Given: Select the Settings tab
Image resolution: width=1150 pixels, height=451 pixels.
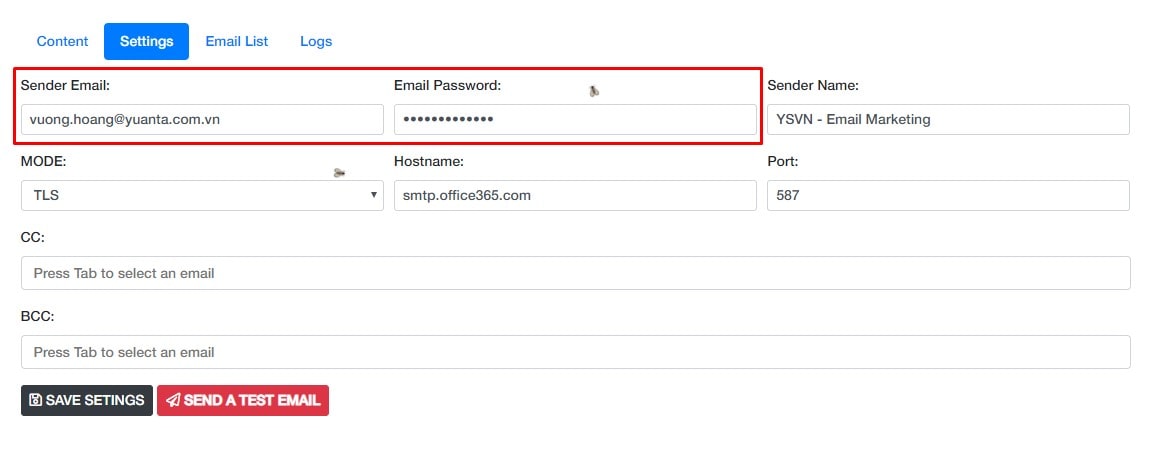Looking at the screenshot, I should (x=147, y=41).
